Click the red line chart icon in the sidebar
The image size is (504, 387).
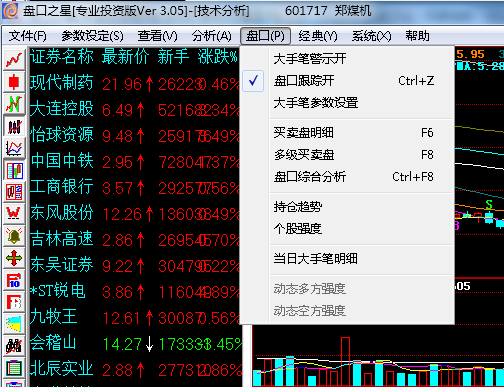point(14,60)
